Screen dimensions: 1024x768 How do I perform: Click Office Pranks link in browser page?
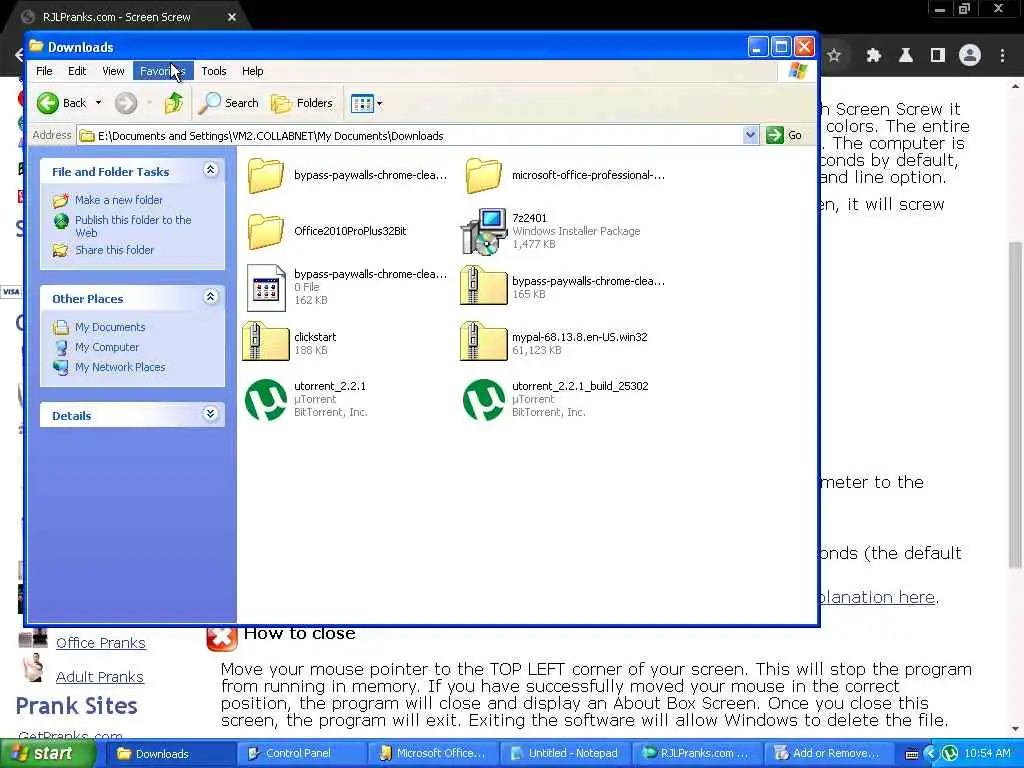101,643
